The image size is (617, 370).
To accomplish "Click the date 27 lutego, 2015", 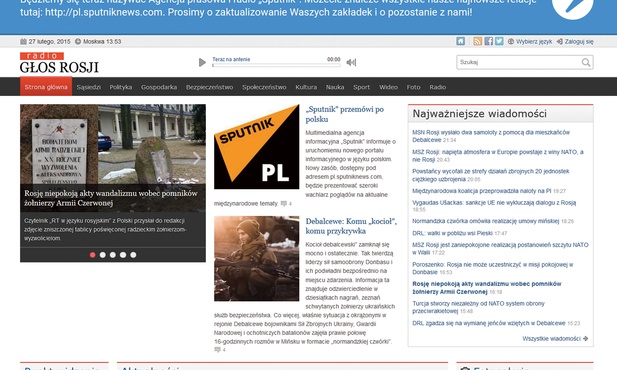I will click(49, 41).
